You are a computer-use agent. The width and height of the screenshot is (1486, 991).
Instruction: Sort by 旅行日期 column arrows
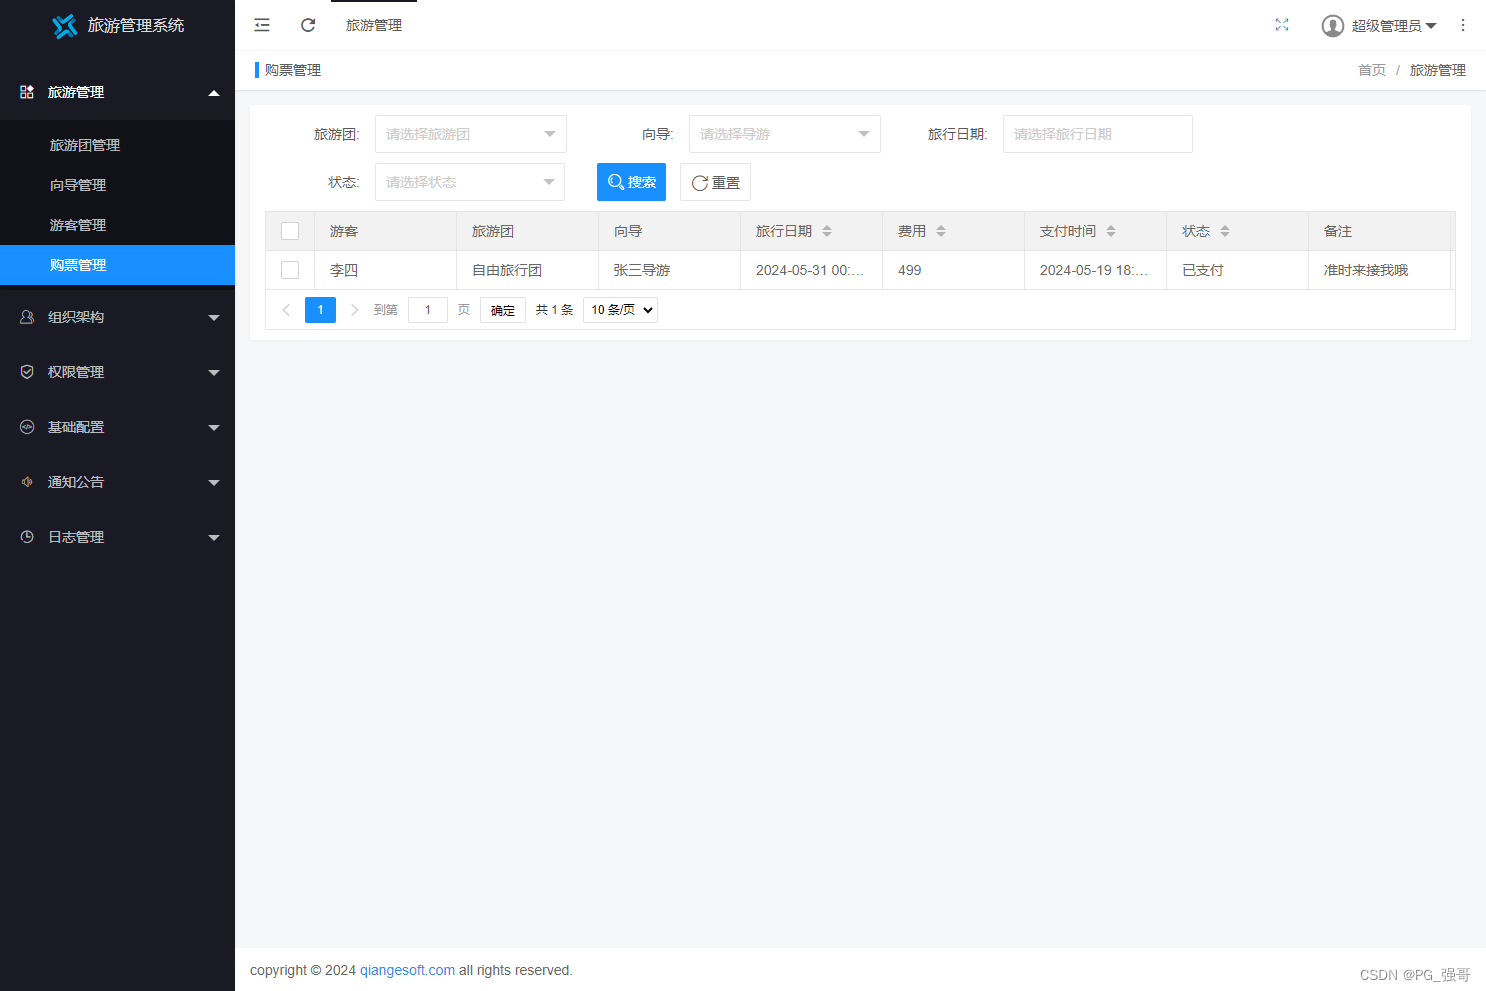tap(827, 231)
